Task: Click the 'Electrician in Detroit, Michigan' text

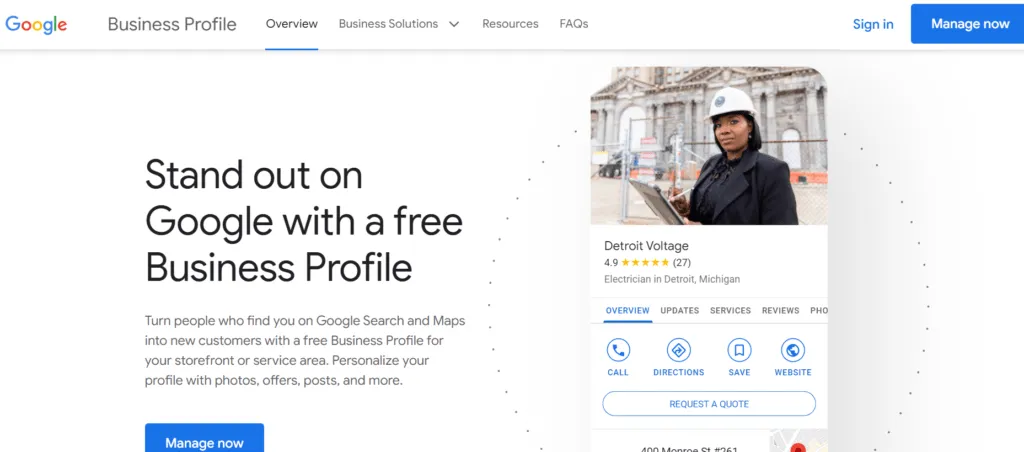Action: click(x=672, y=279)
